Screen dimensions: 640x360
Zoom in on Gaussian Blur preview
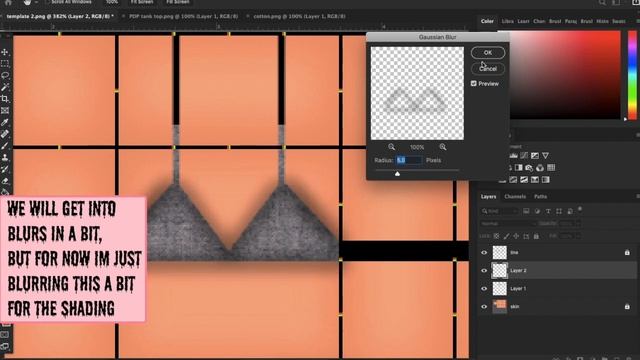[x=443, y=147]
